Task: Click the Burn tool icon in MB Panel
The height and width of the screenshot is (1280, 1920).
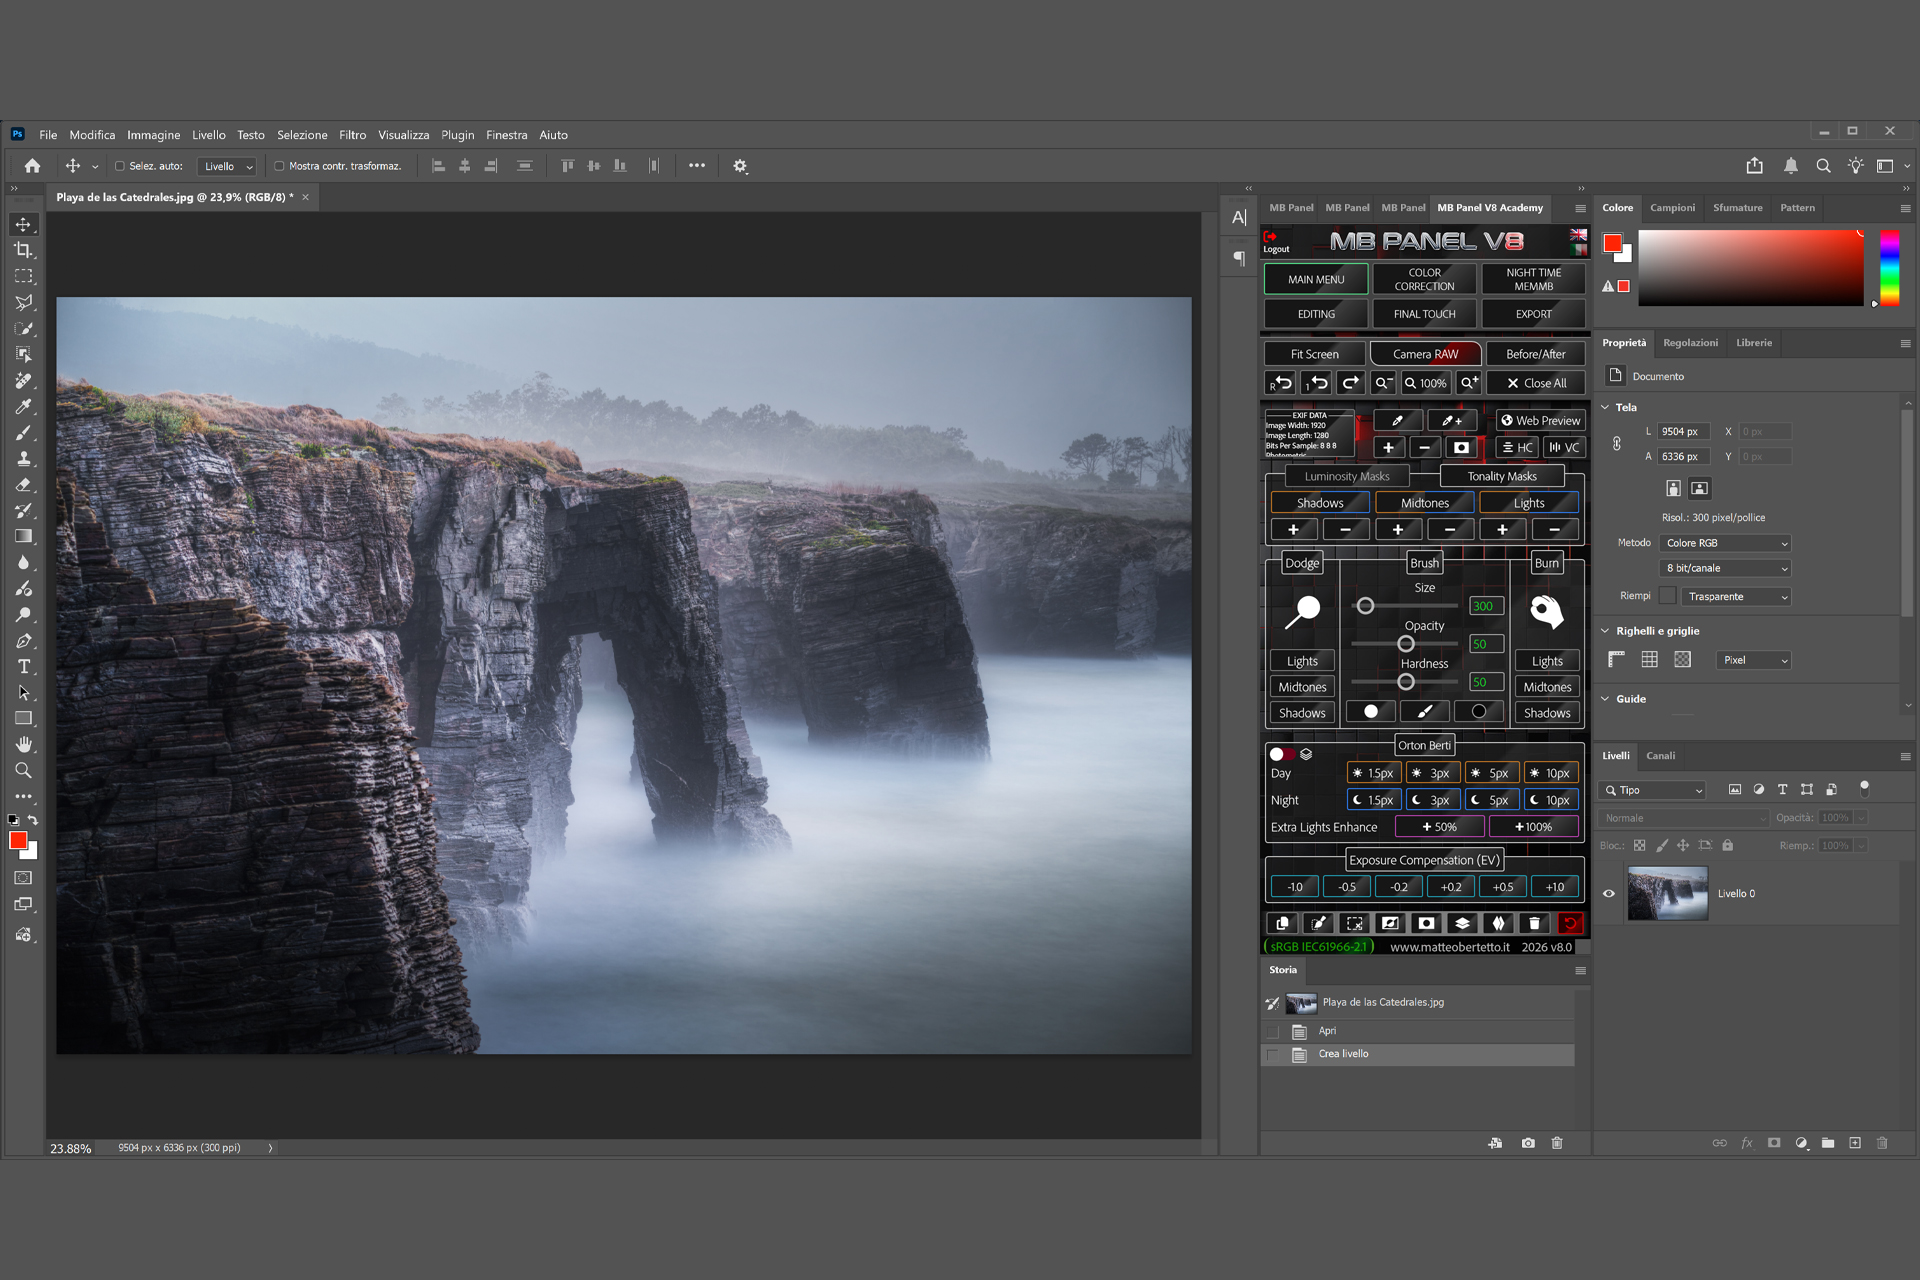Action: click(1546, 611)
